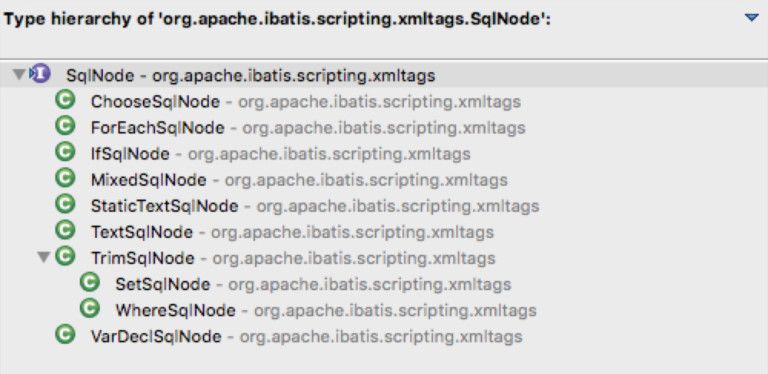Screen dimensions: 768x374
Task: Select the WhereSqlNode subclass entry
Action: click(x=326, y=310)
